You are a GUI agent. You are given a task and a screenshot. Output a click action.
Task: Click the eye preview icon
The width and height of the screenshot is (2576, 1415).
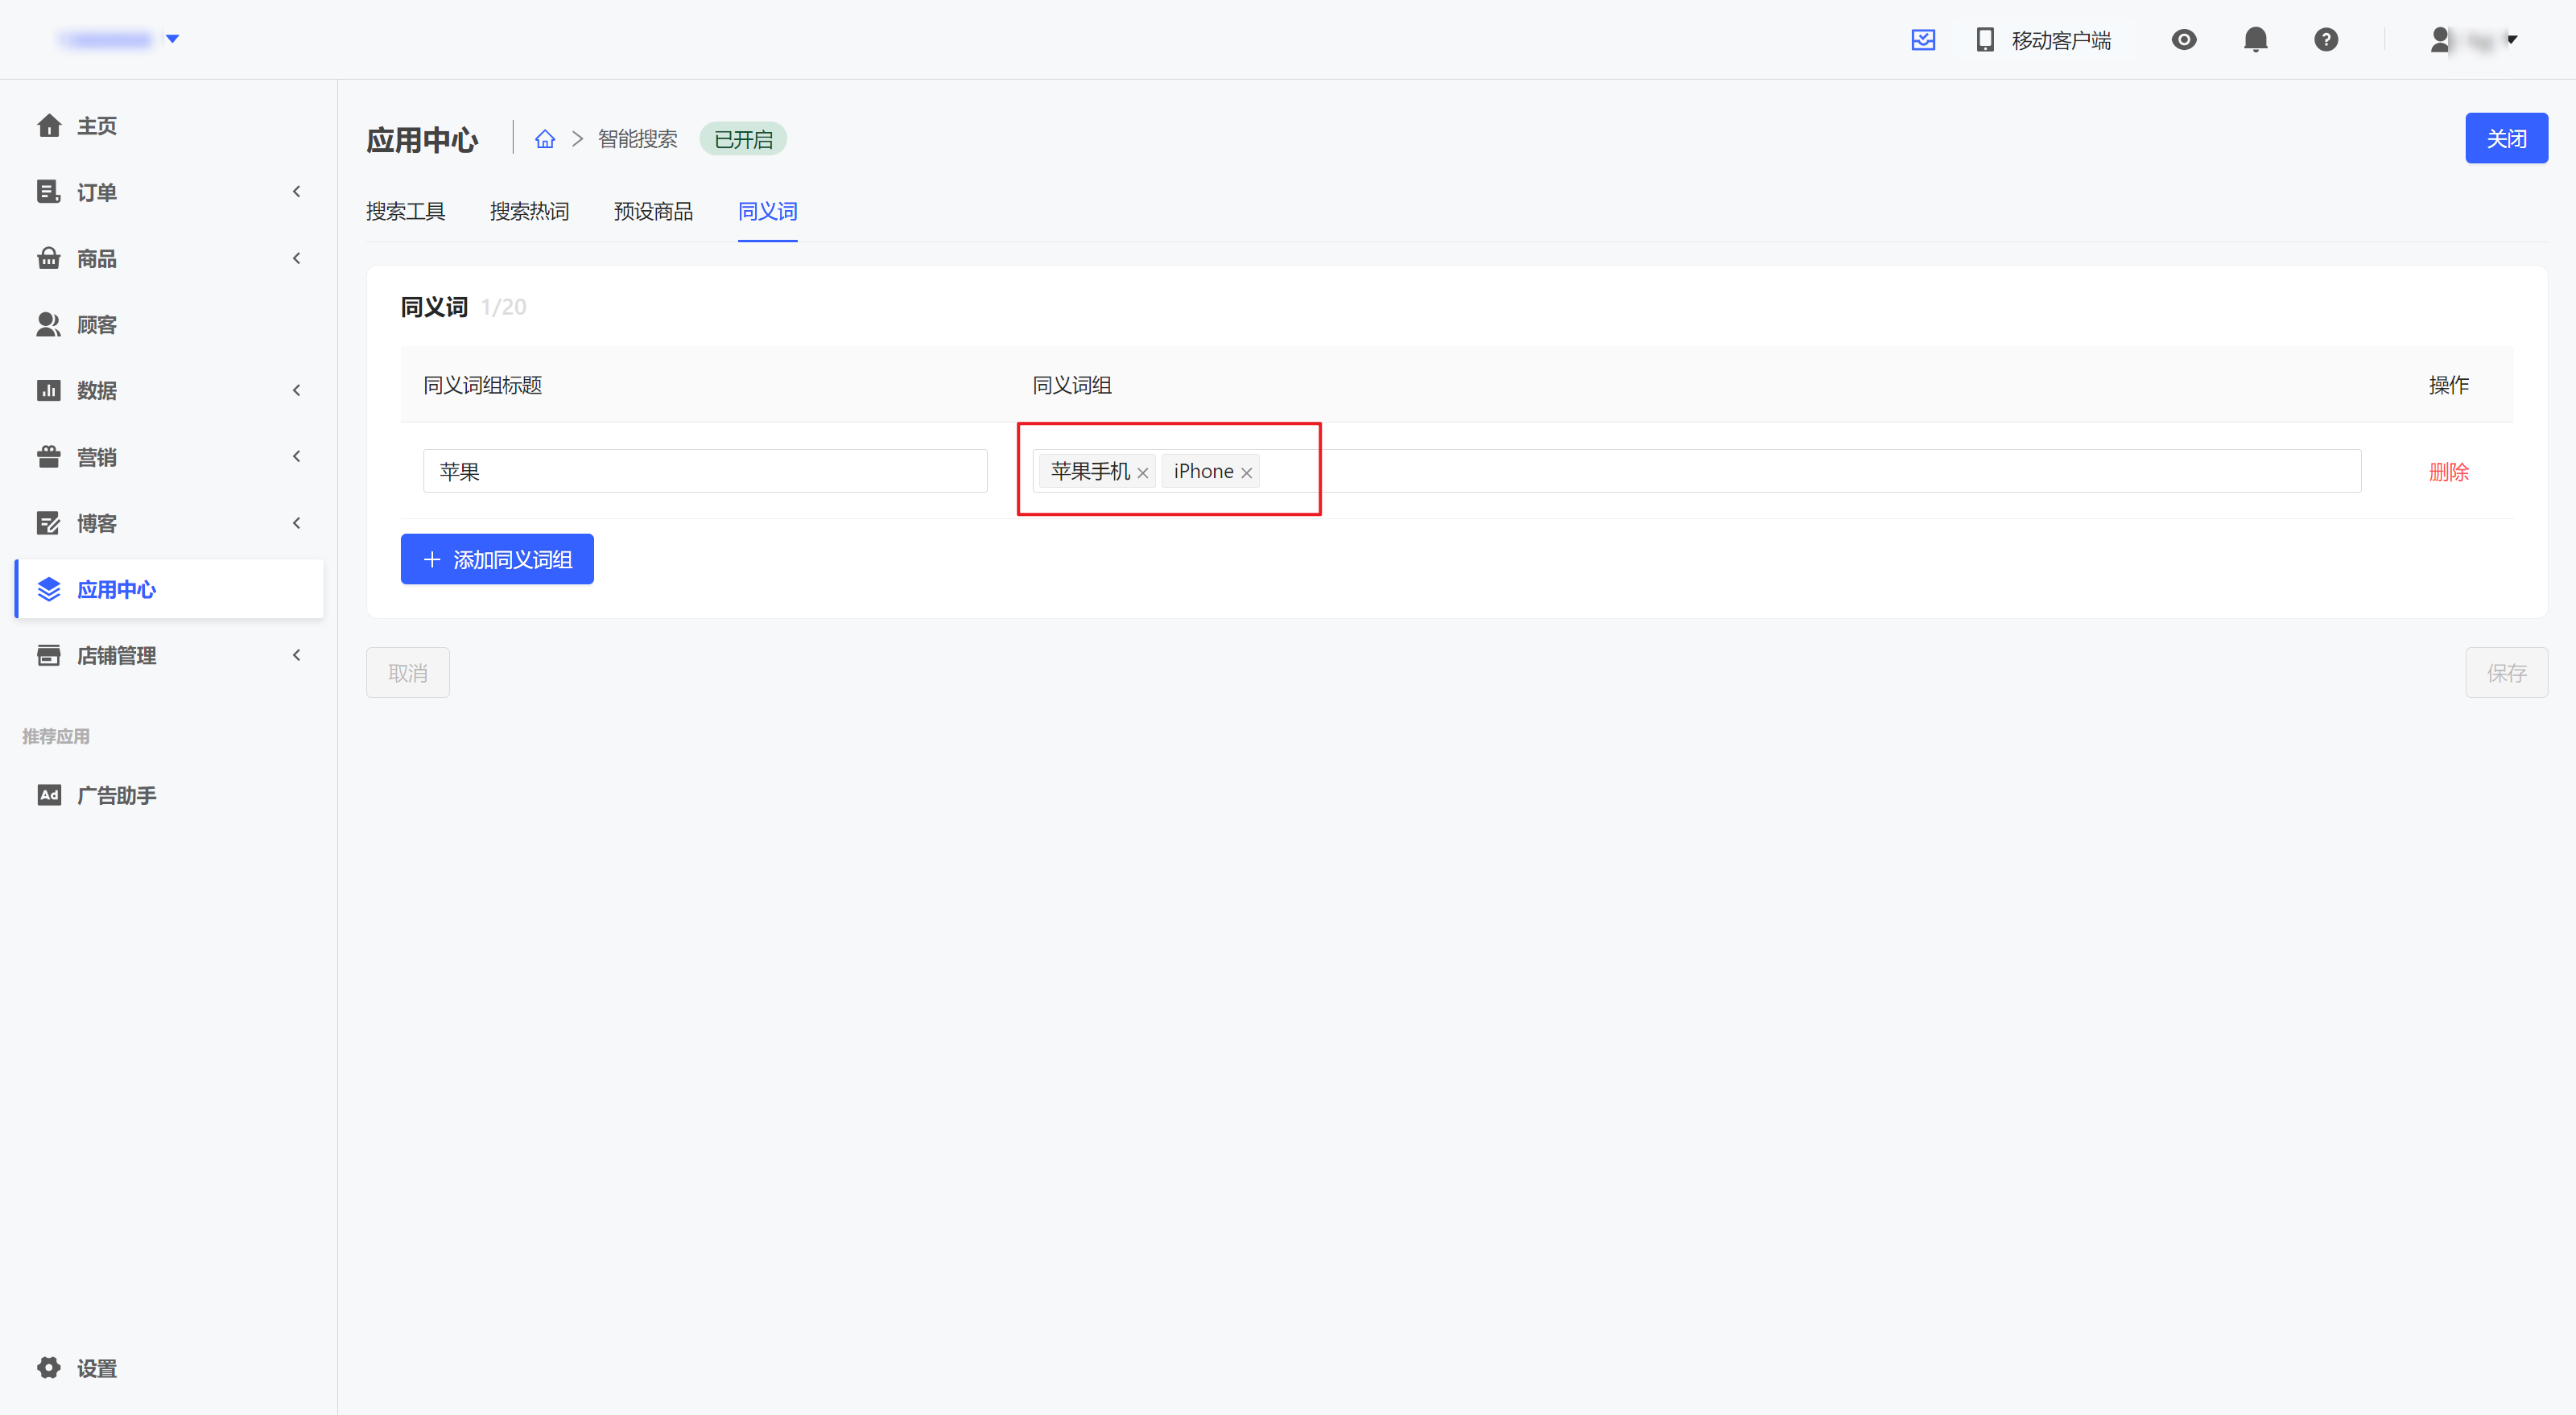pos(2184,40)
